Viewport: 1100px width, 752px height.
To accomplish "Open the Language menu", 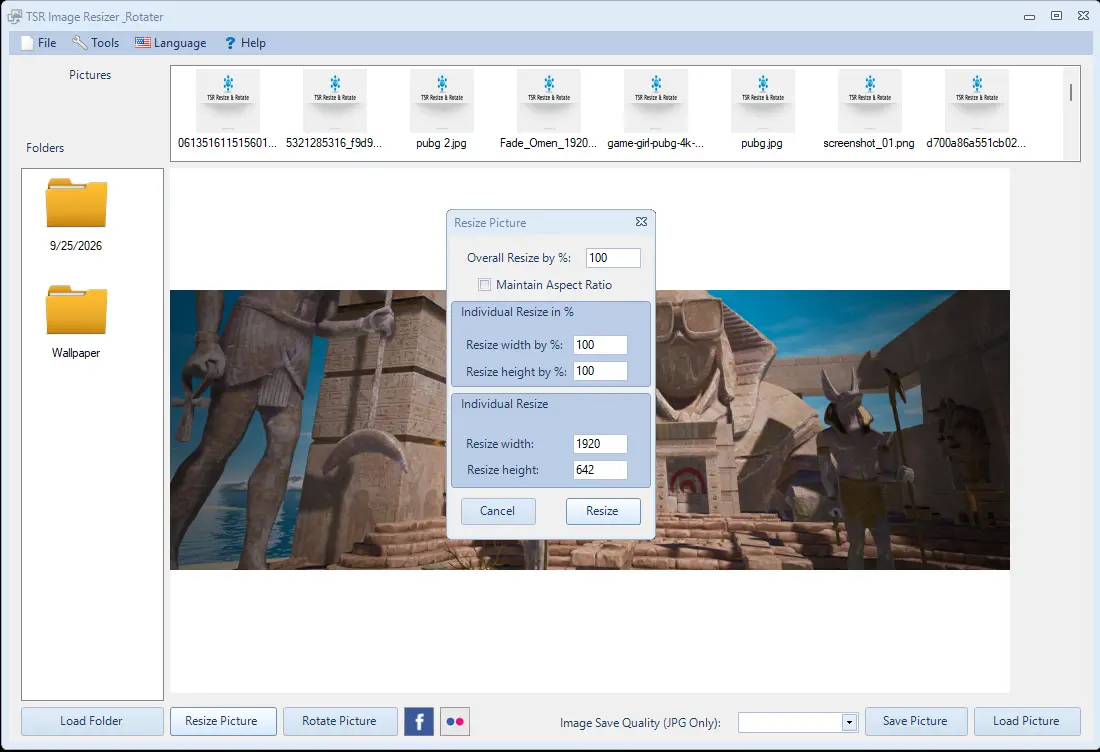I will 170,43.
